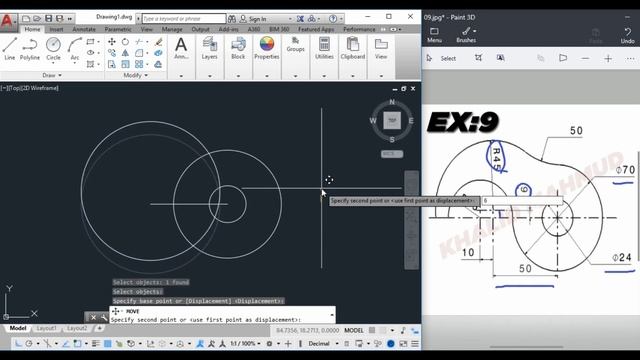Open the View panel button
Screen dimensions: 640x360
(381, 48)
